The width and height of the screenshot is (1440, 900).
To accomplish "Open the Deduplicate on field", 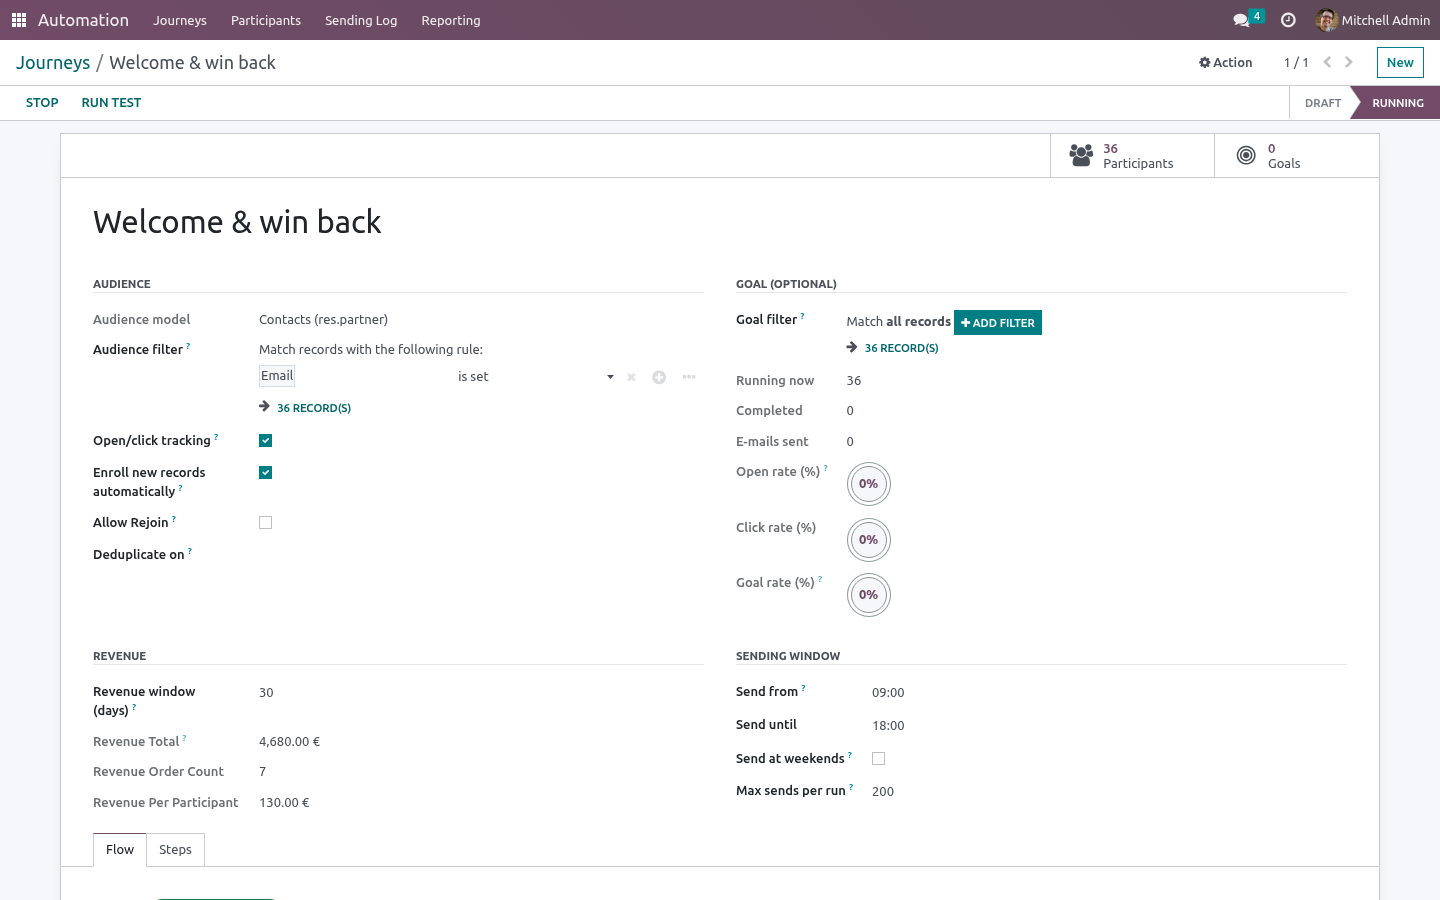I will (x=481, y=555).
